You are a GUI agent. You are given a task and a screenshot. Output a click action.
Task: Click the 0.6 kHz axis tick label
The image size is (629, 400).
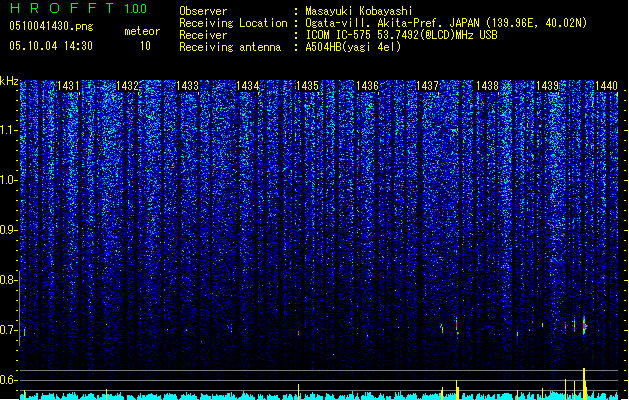coord(8,380)
